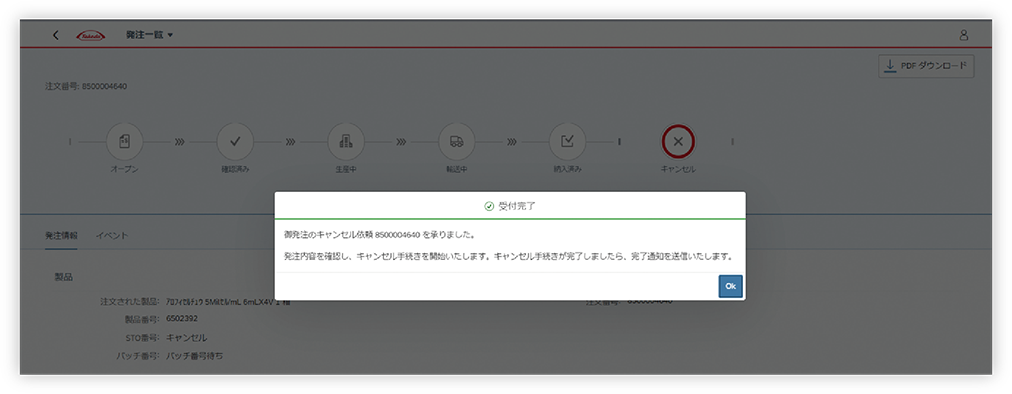
Task: Click the 発注内容を確認し message line
Action: coord(509,256)
